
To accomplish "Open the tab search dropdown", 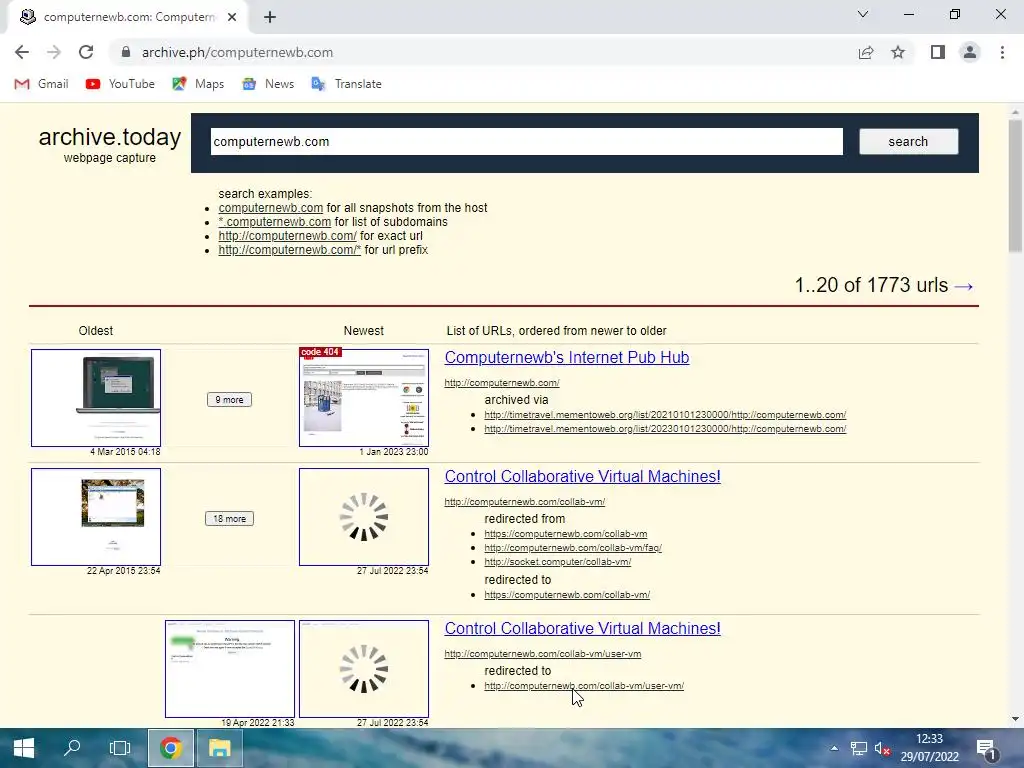I will click(x=863, y=14).
